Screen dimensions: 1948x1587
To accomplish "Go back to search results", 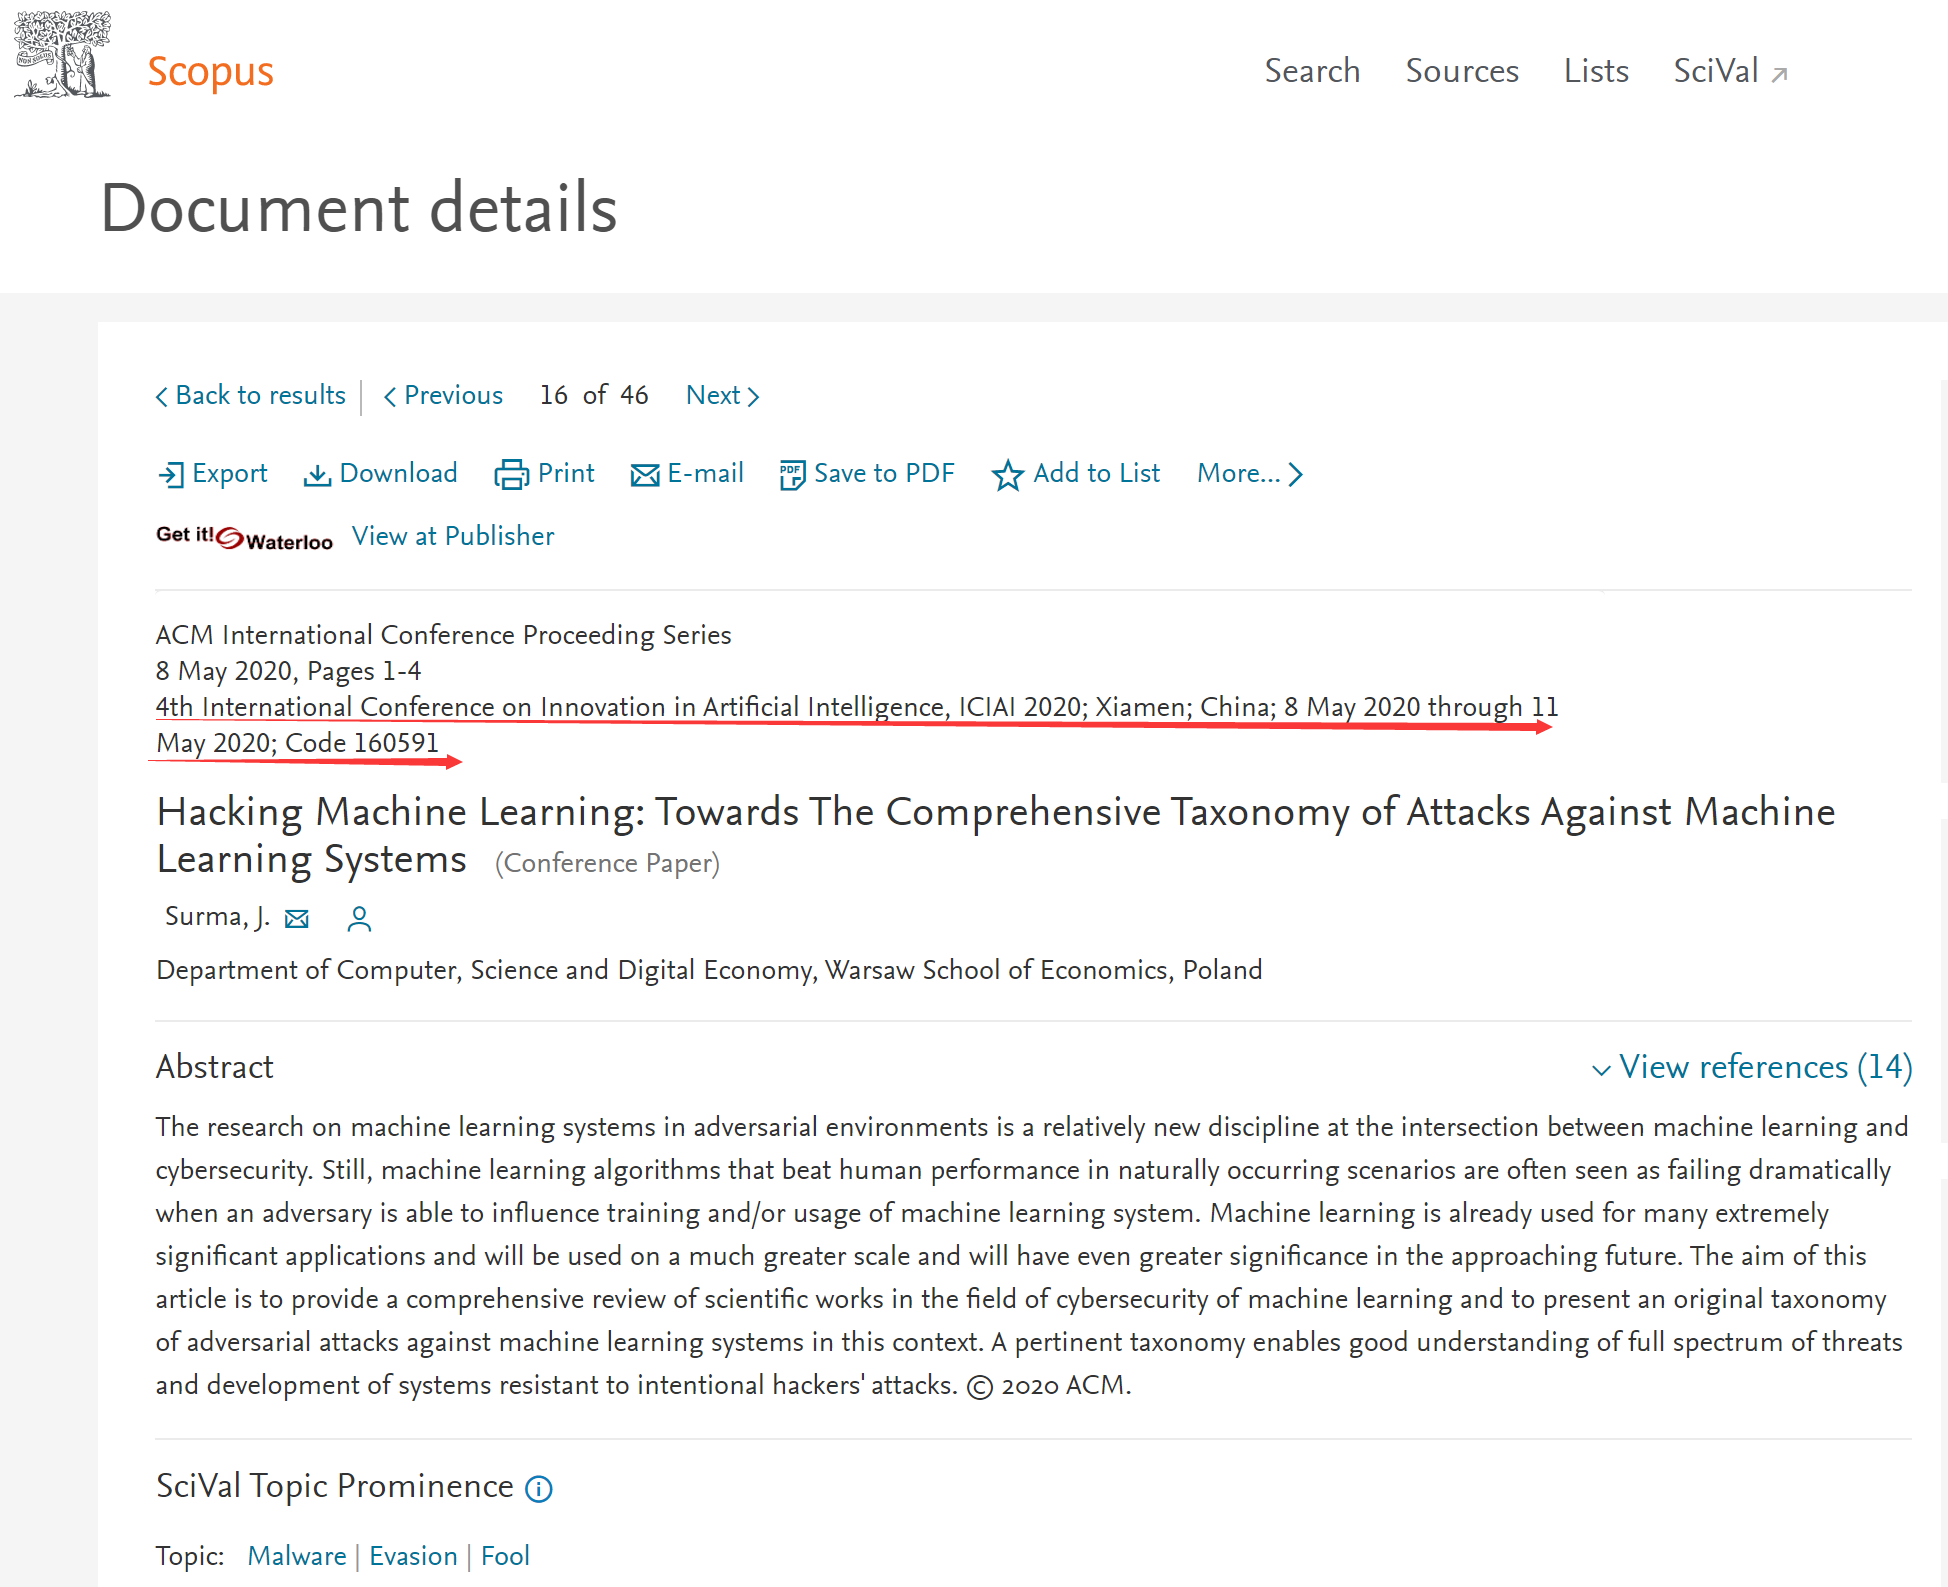I will [x=251, y=395].
